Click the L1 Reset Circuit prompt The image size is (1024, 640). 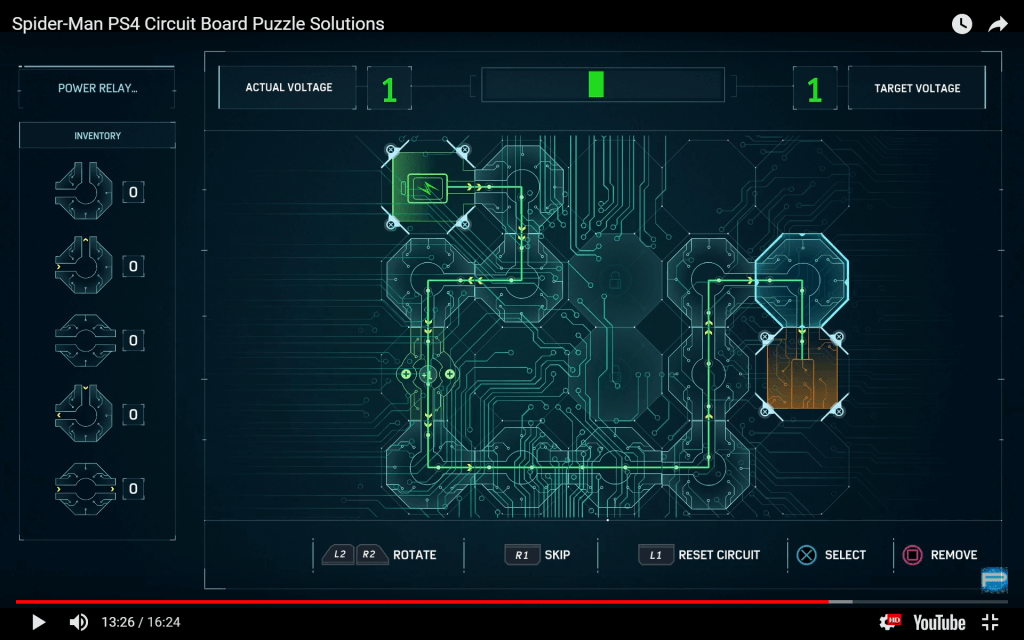699,554
